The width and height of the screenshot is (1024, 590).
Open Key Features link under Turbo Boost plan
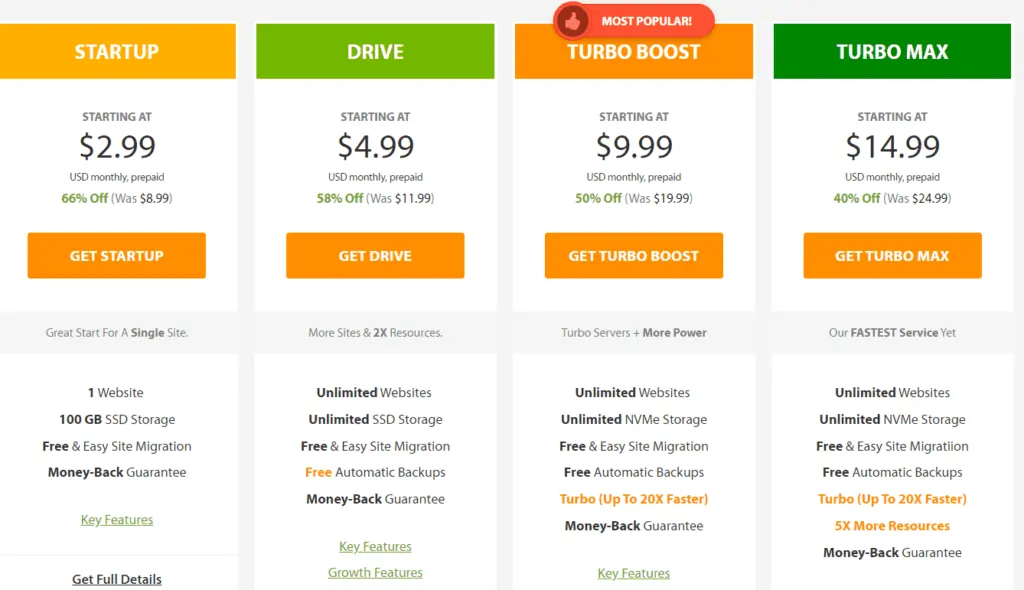coord(633,573)
